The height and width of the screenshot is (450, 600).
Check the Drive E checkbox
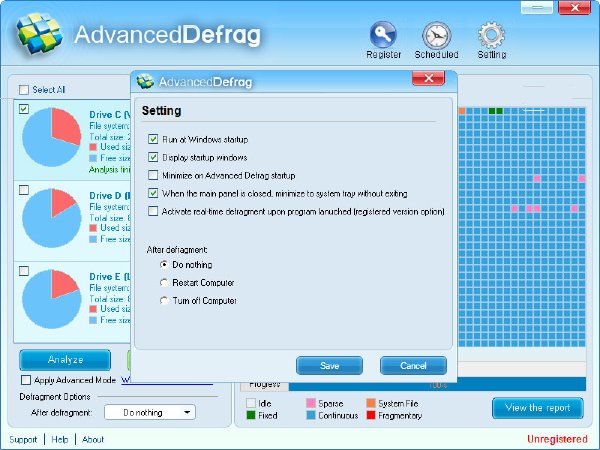coord(24,271)
